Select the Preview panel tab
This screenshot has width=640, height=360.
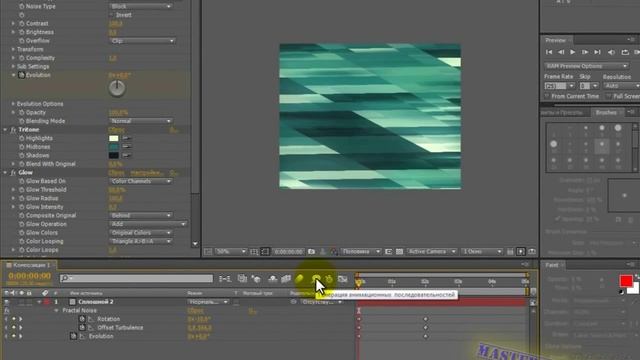point(556,40)
